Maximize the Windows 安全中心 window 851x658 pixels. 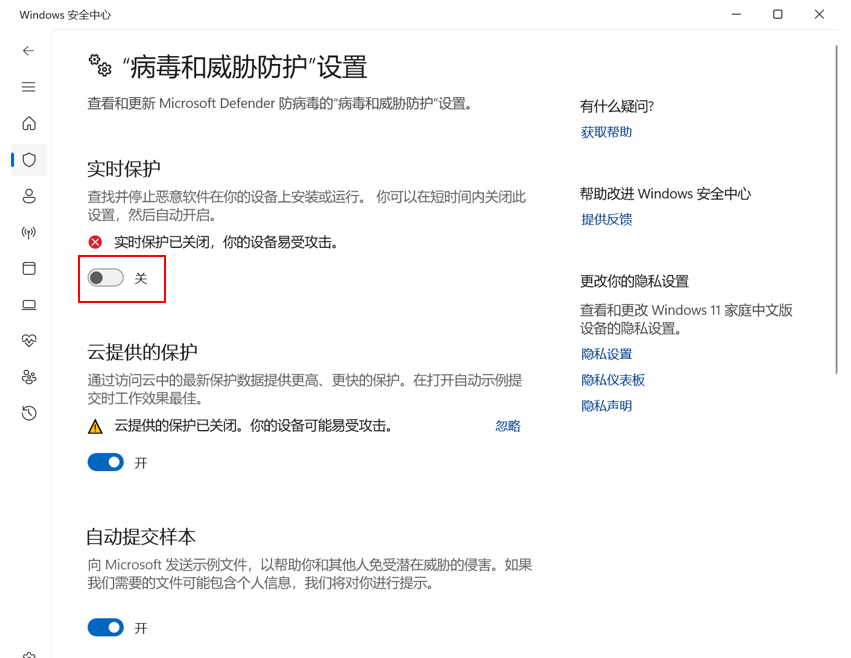point(777,15)
